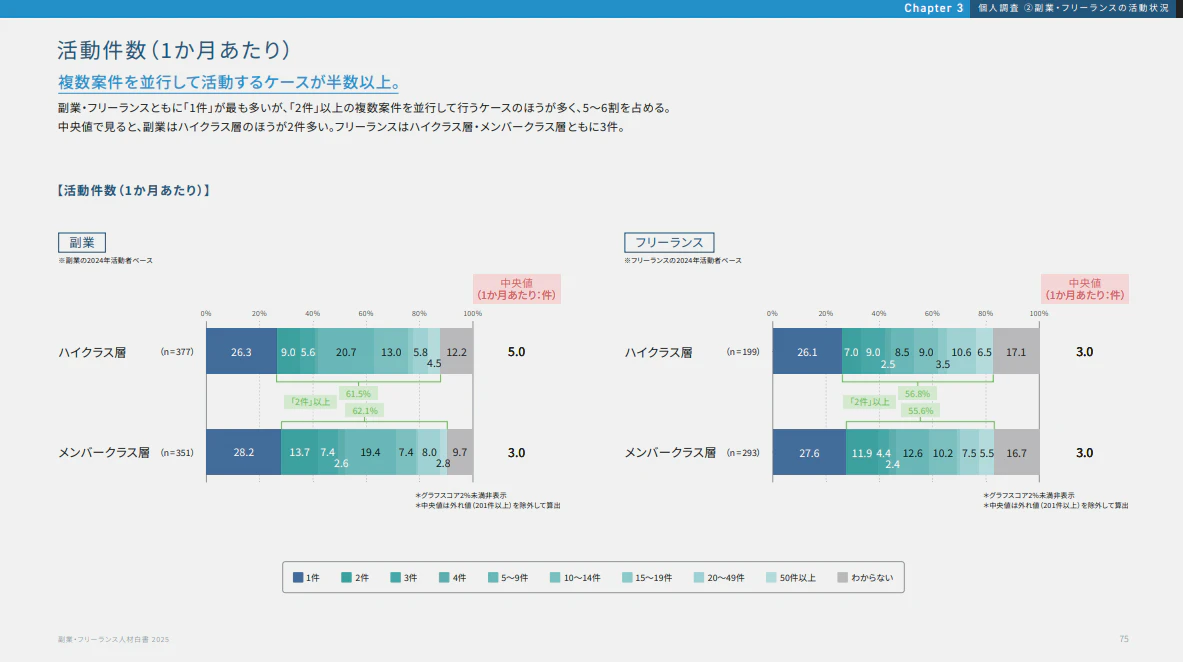Click the 50件以上 legend entry
The width and height of the screenshot is (1183, 662).
pyautogui.click(x=791, y=577)
